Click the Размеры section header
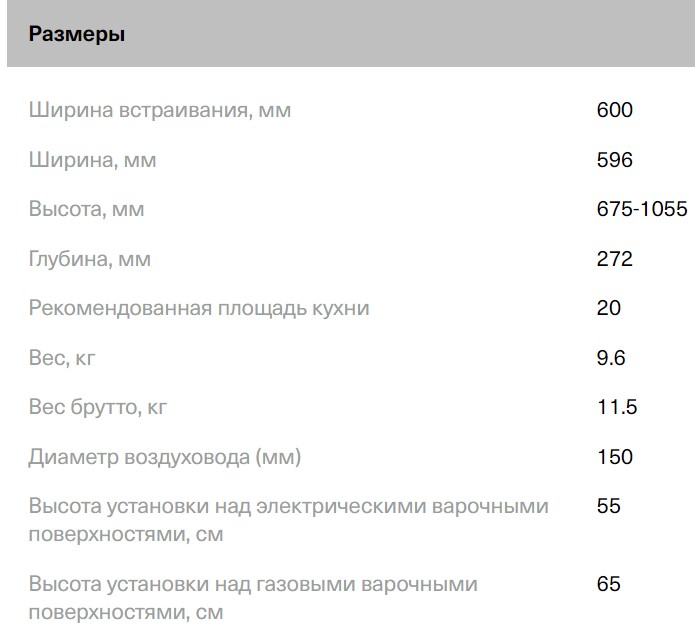Screen dimensions: 695x626 tap(77, 35)
